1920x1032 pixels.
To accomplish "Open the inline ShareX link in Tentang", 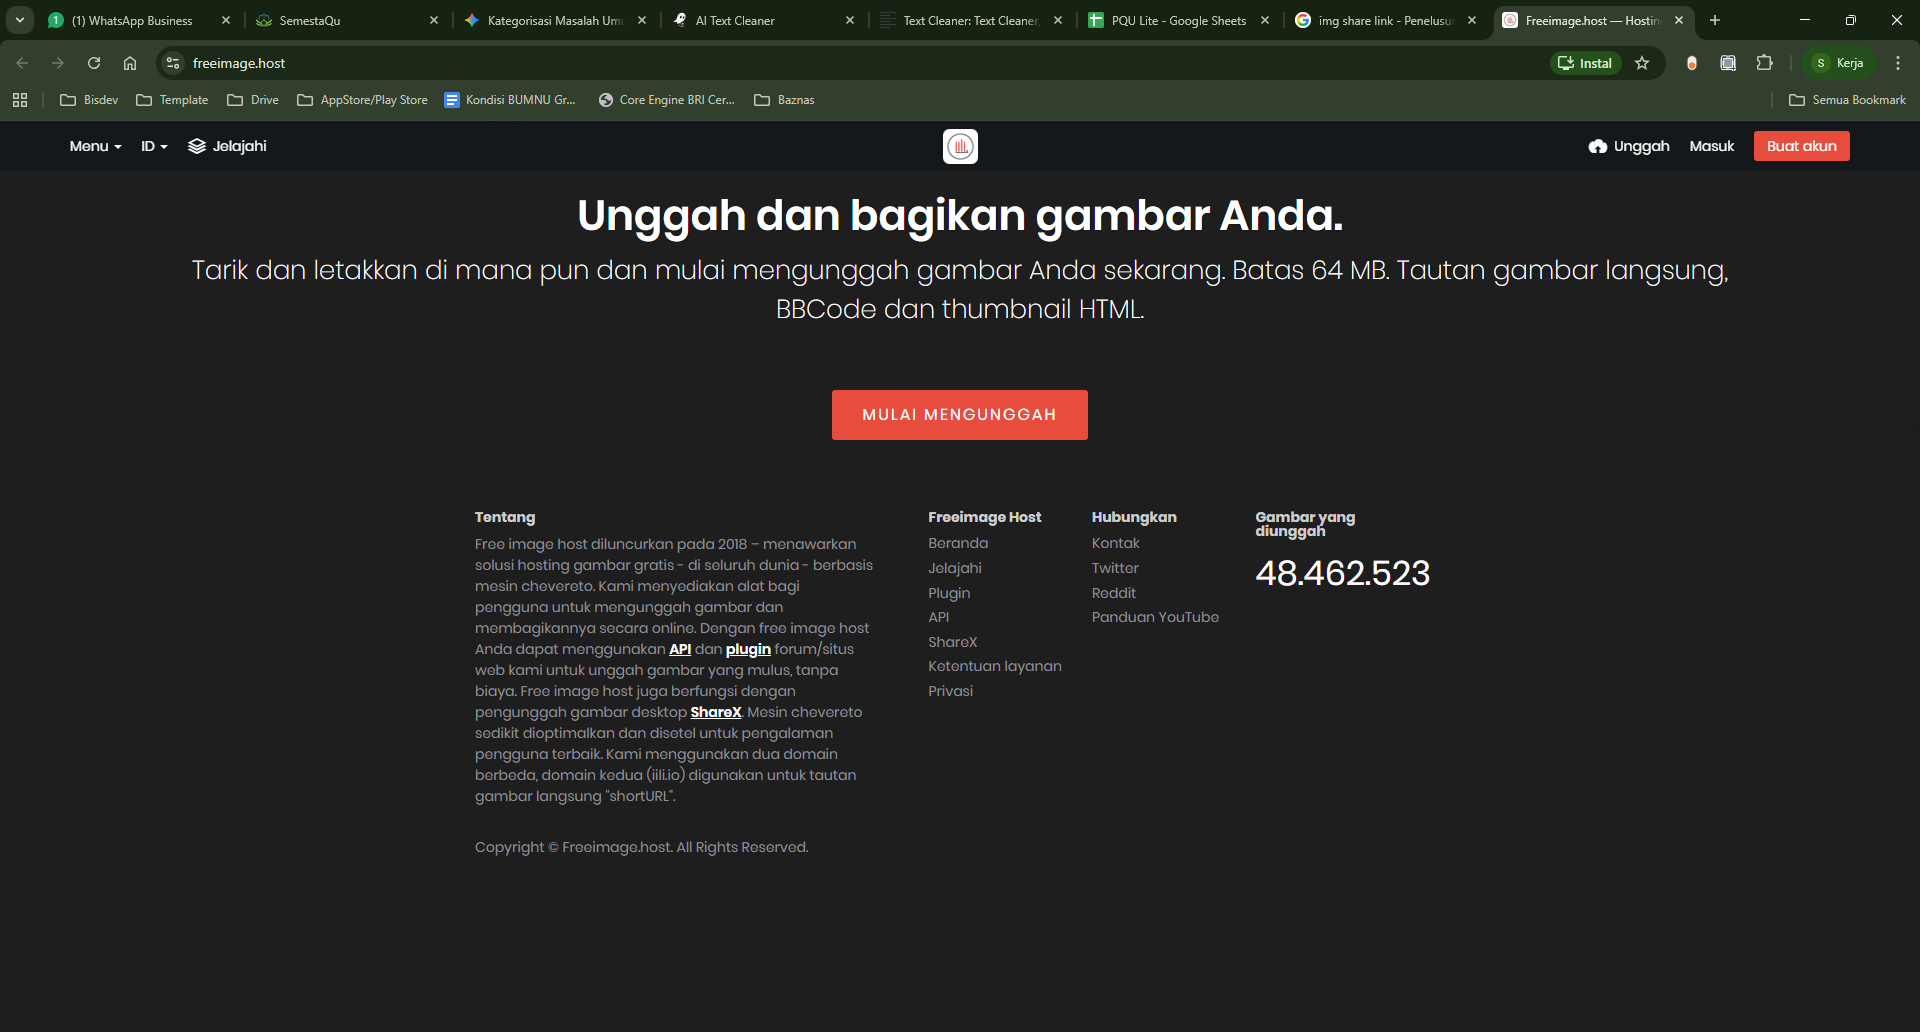I will pos(716,712).
